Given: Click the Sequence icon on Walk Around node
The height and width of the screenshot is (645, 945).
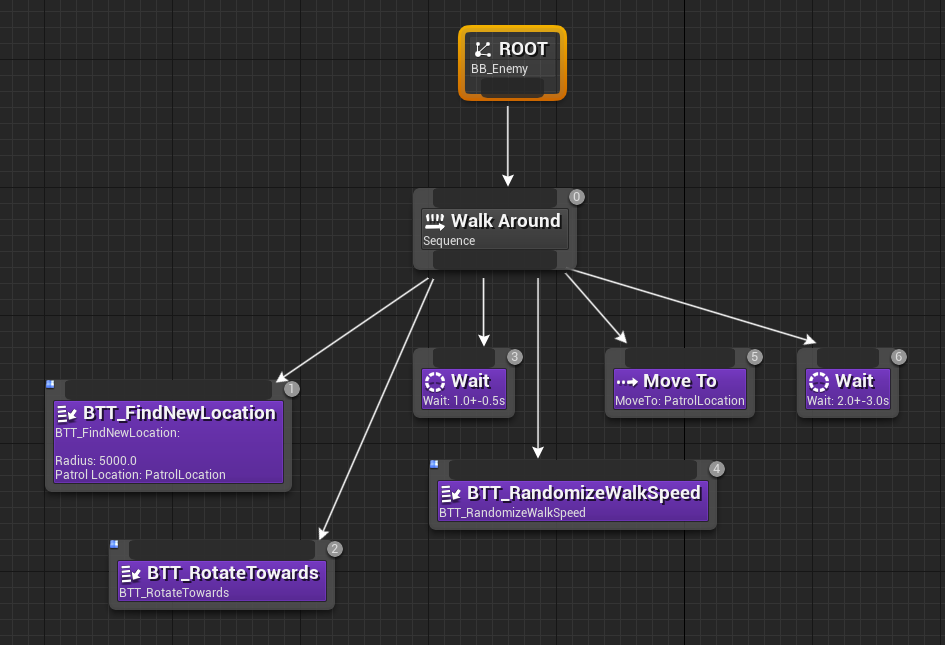Looking at the screenshot, I should click(x=434, y=220).
